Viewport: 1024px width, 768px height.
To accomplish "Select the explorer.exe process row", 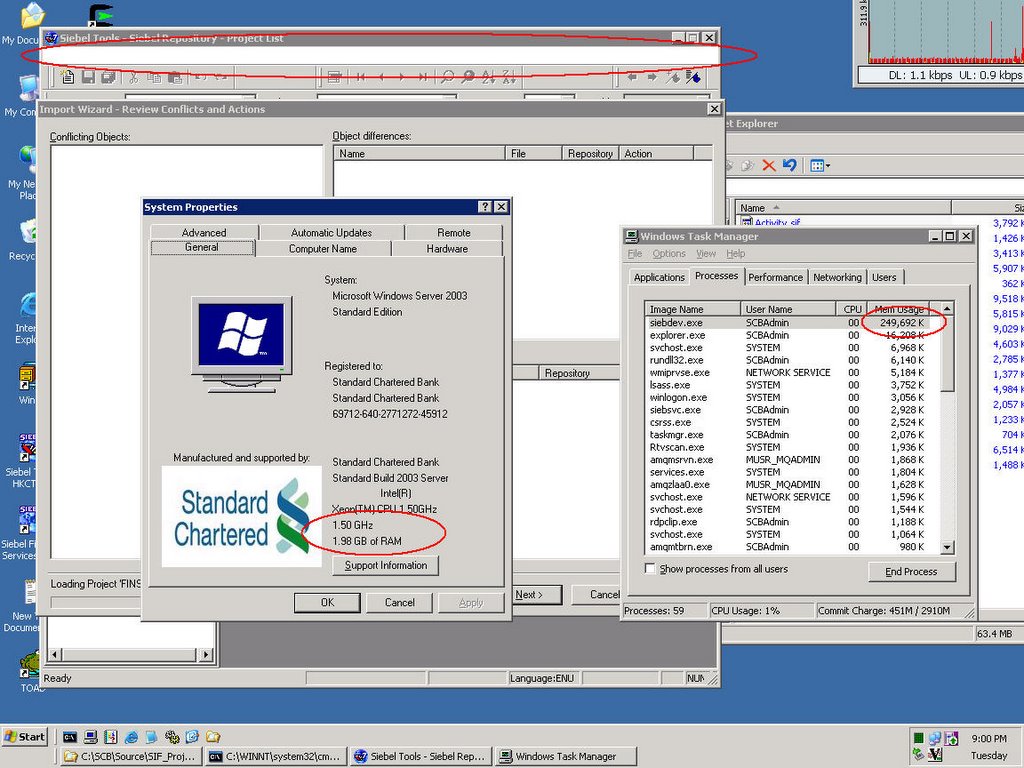I will coord(792,335).
